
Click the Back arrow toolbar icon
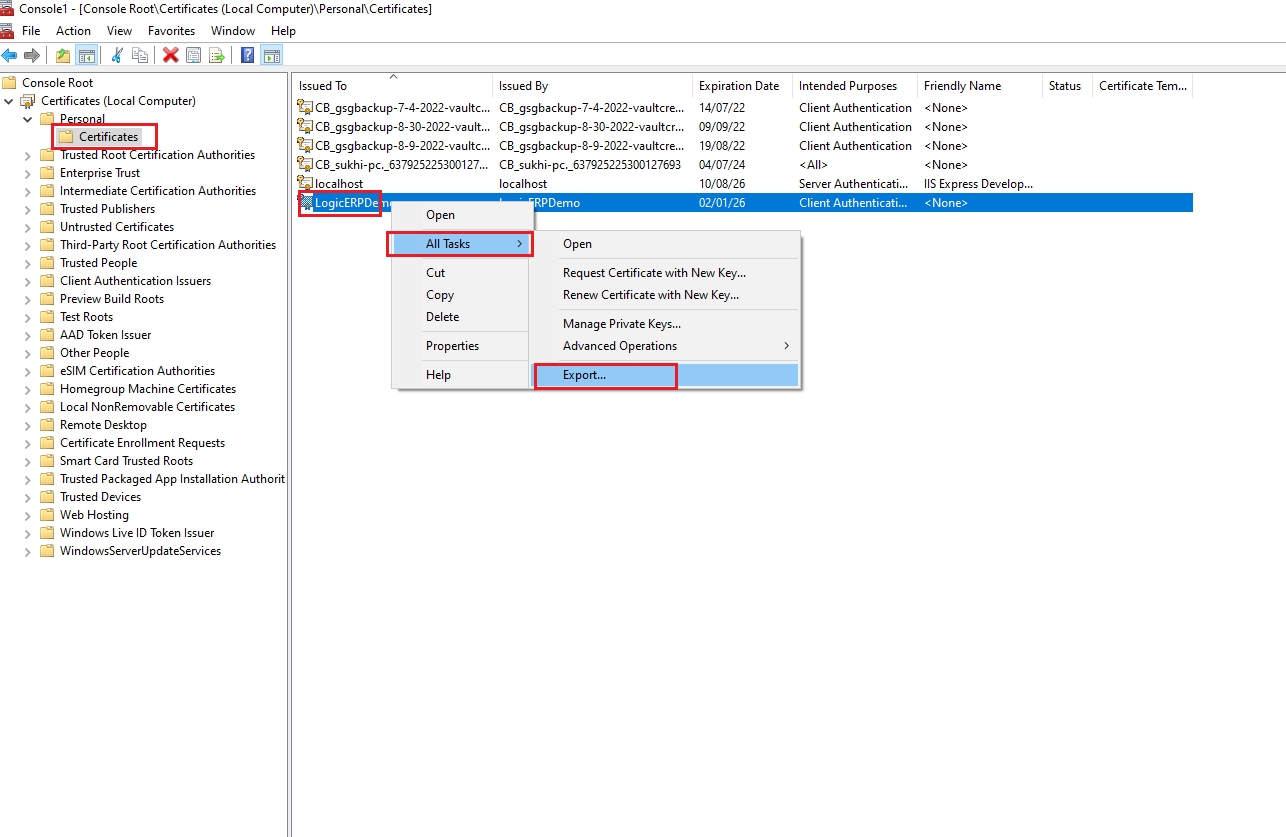(x=9, y=56)
